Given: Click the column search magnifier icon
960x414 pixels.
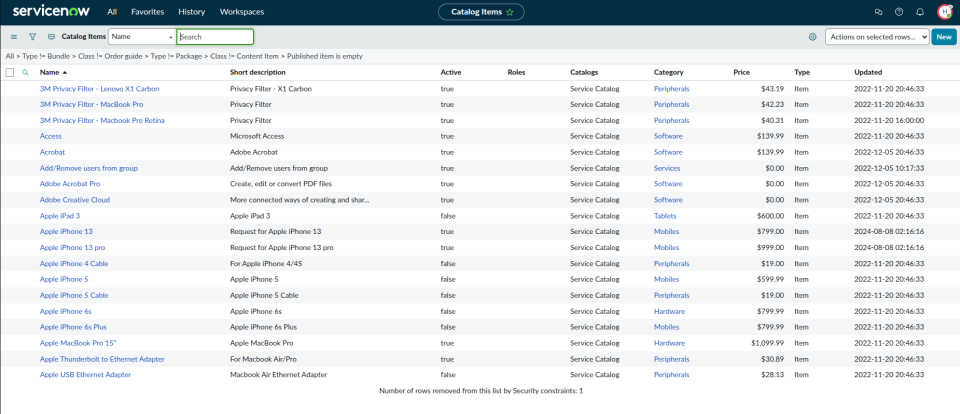Looking at the screenshot, I should 26,72.
